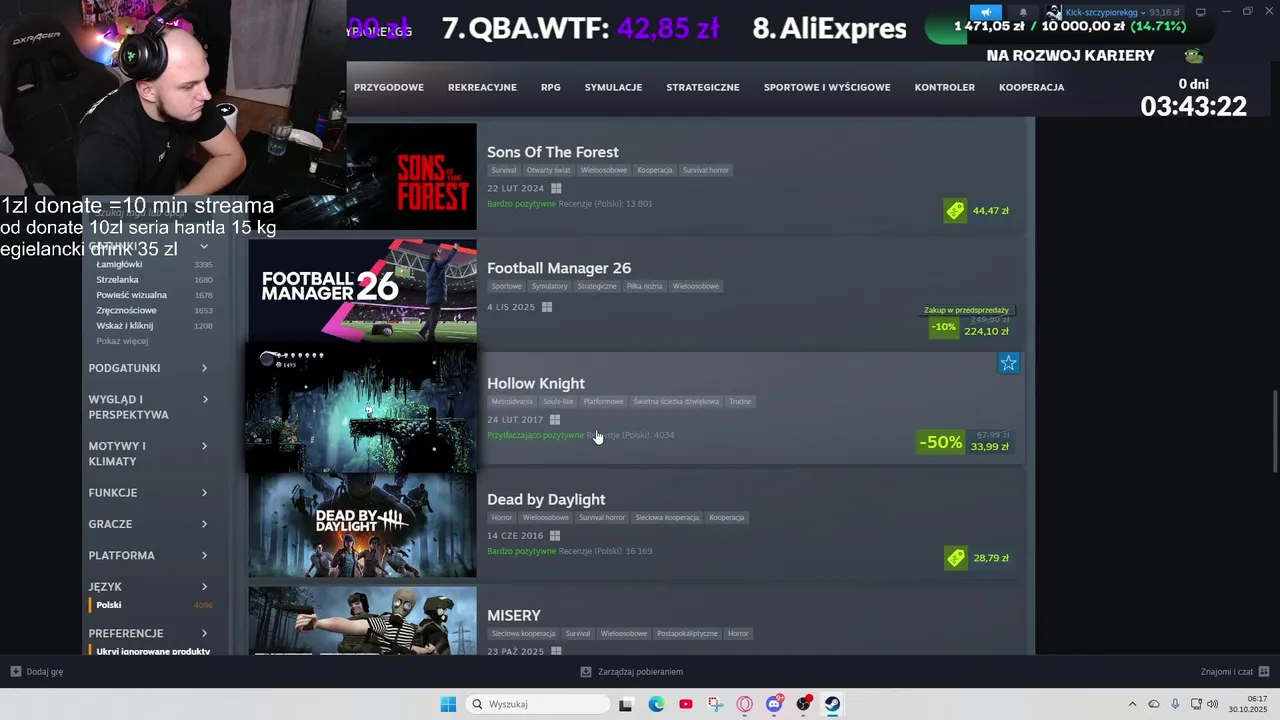Open the SYMULACJE category tab

pos(613,87)
